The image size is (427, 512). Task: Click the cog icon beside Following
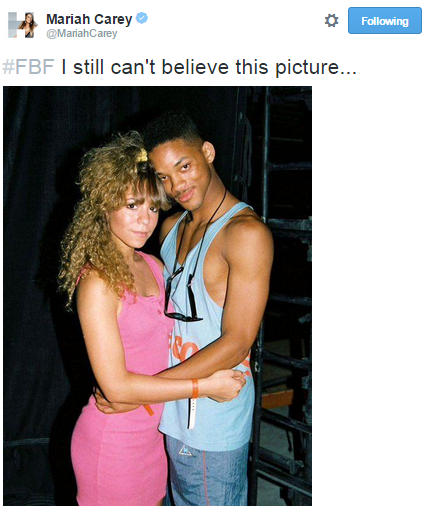331,21
